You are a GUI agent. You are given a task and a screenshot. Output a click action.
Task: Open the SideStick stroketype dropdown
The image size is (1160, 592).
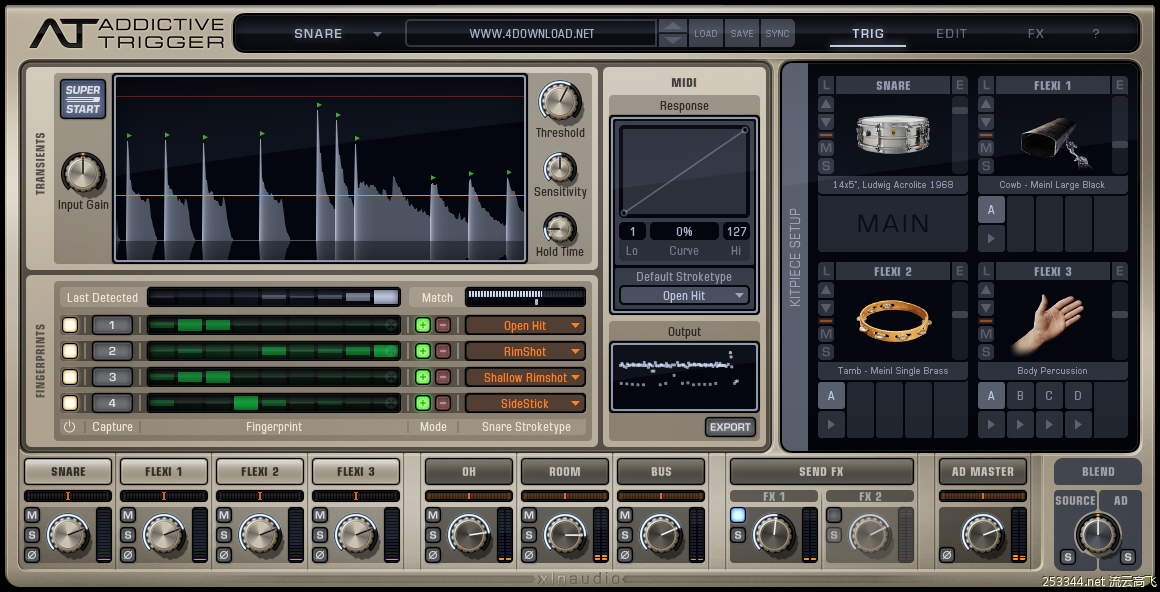pyautogui.click(x=525, y=403)
